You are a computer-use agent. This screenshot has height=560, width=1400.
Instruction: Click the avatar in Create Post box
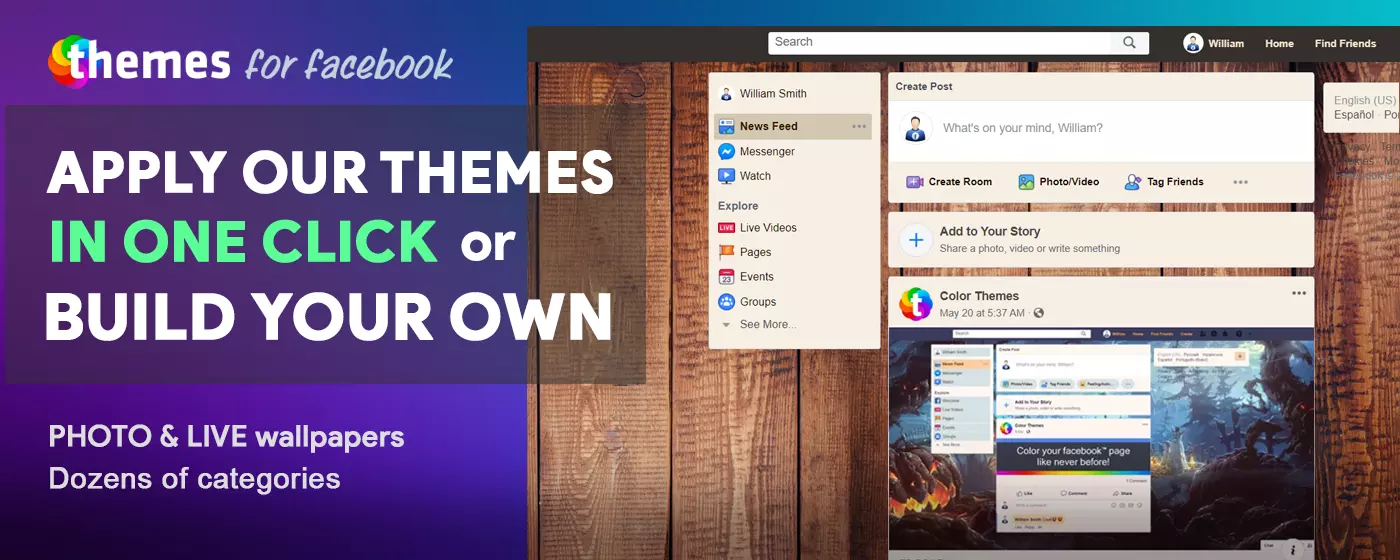click(916, 128)
